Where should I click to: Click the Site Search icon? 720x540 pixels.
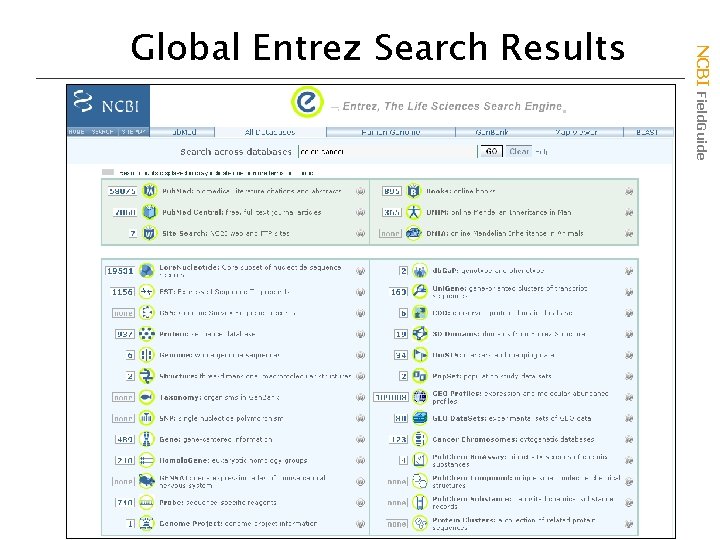pos(149,233)
